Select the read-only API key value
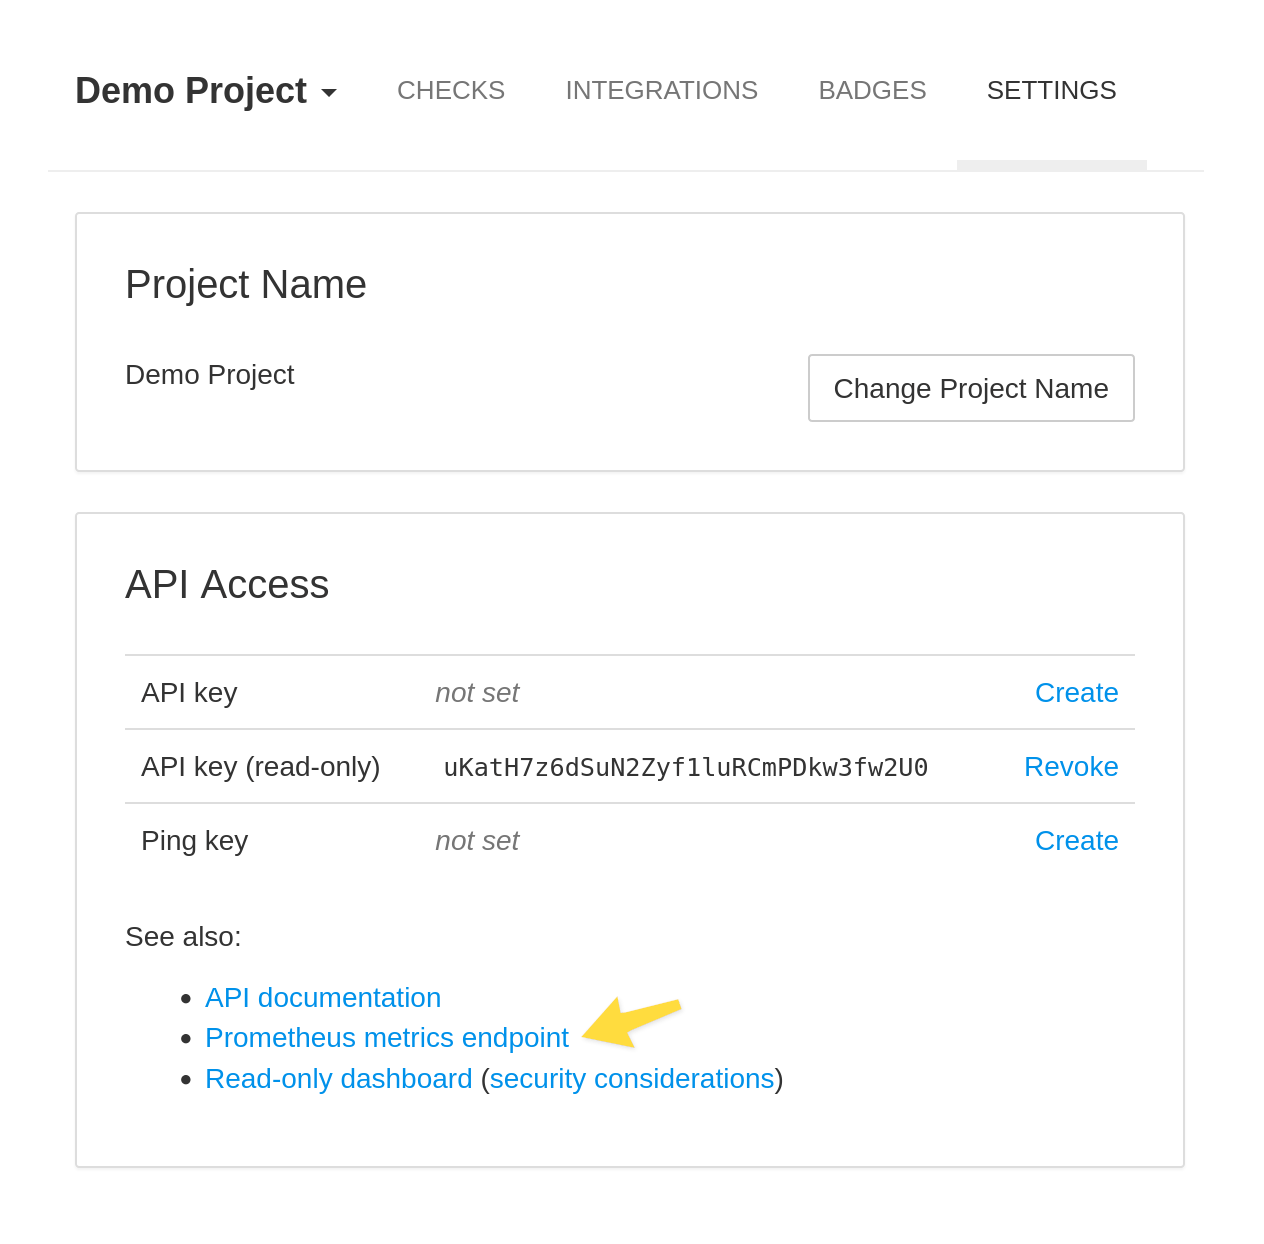 tap(685, 766)
